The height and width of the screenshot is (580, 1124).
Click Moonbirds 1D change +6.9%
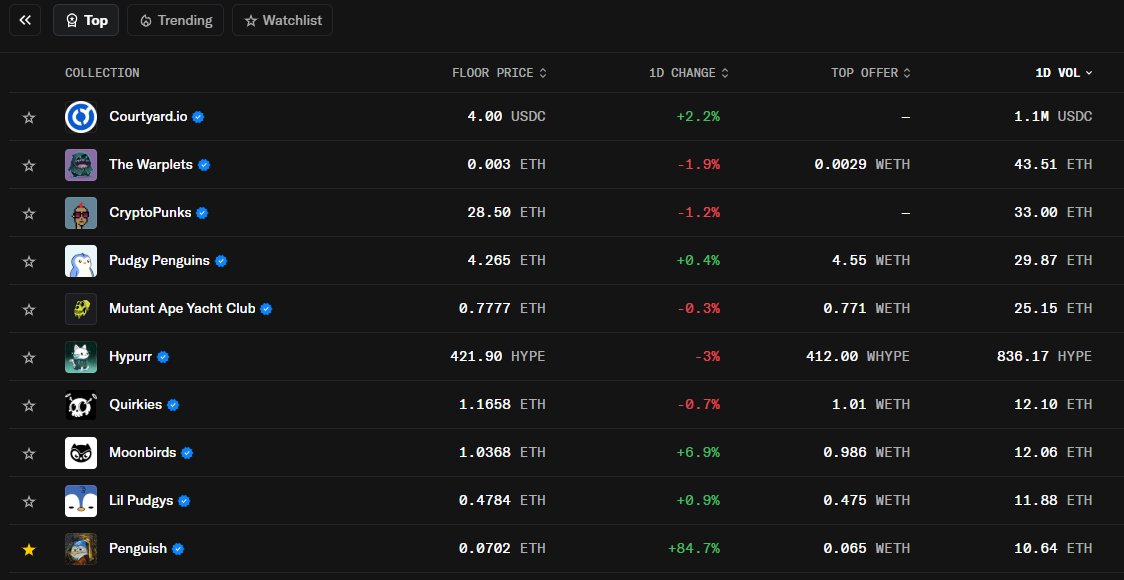[x=698, y=452]
